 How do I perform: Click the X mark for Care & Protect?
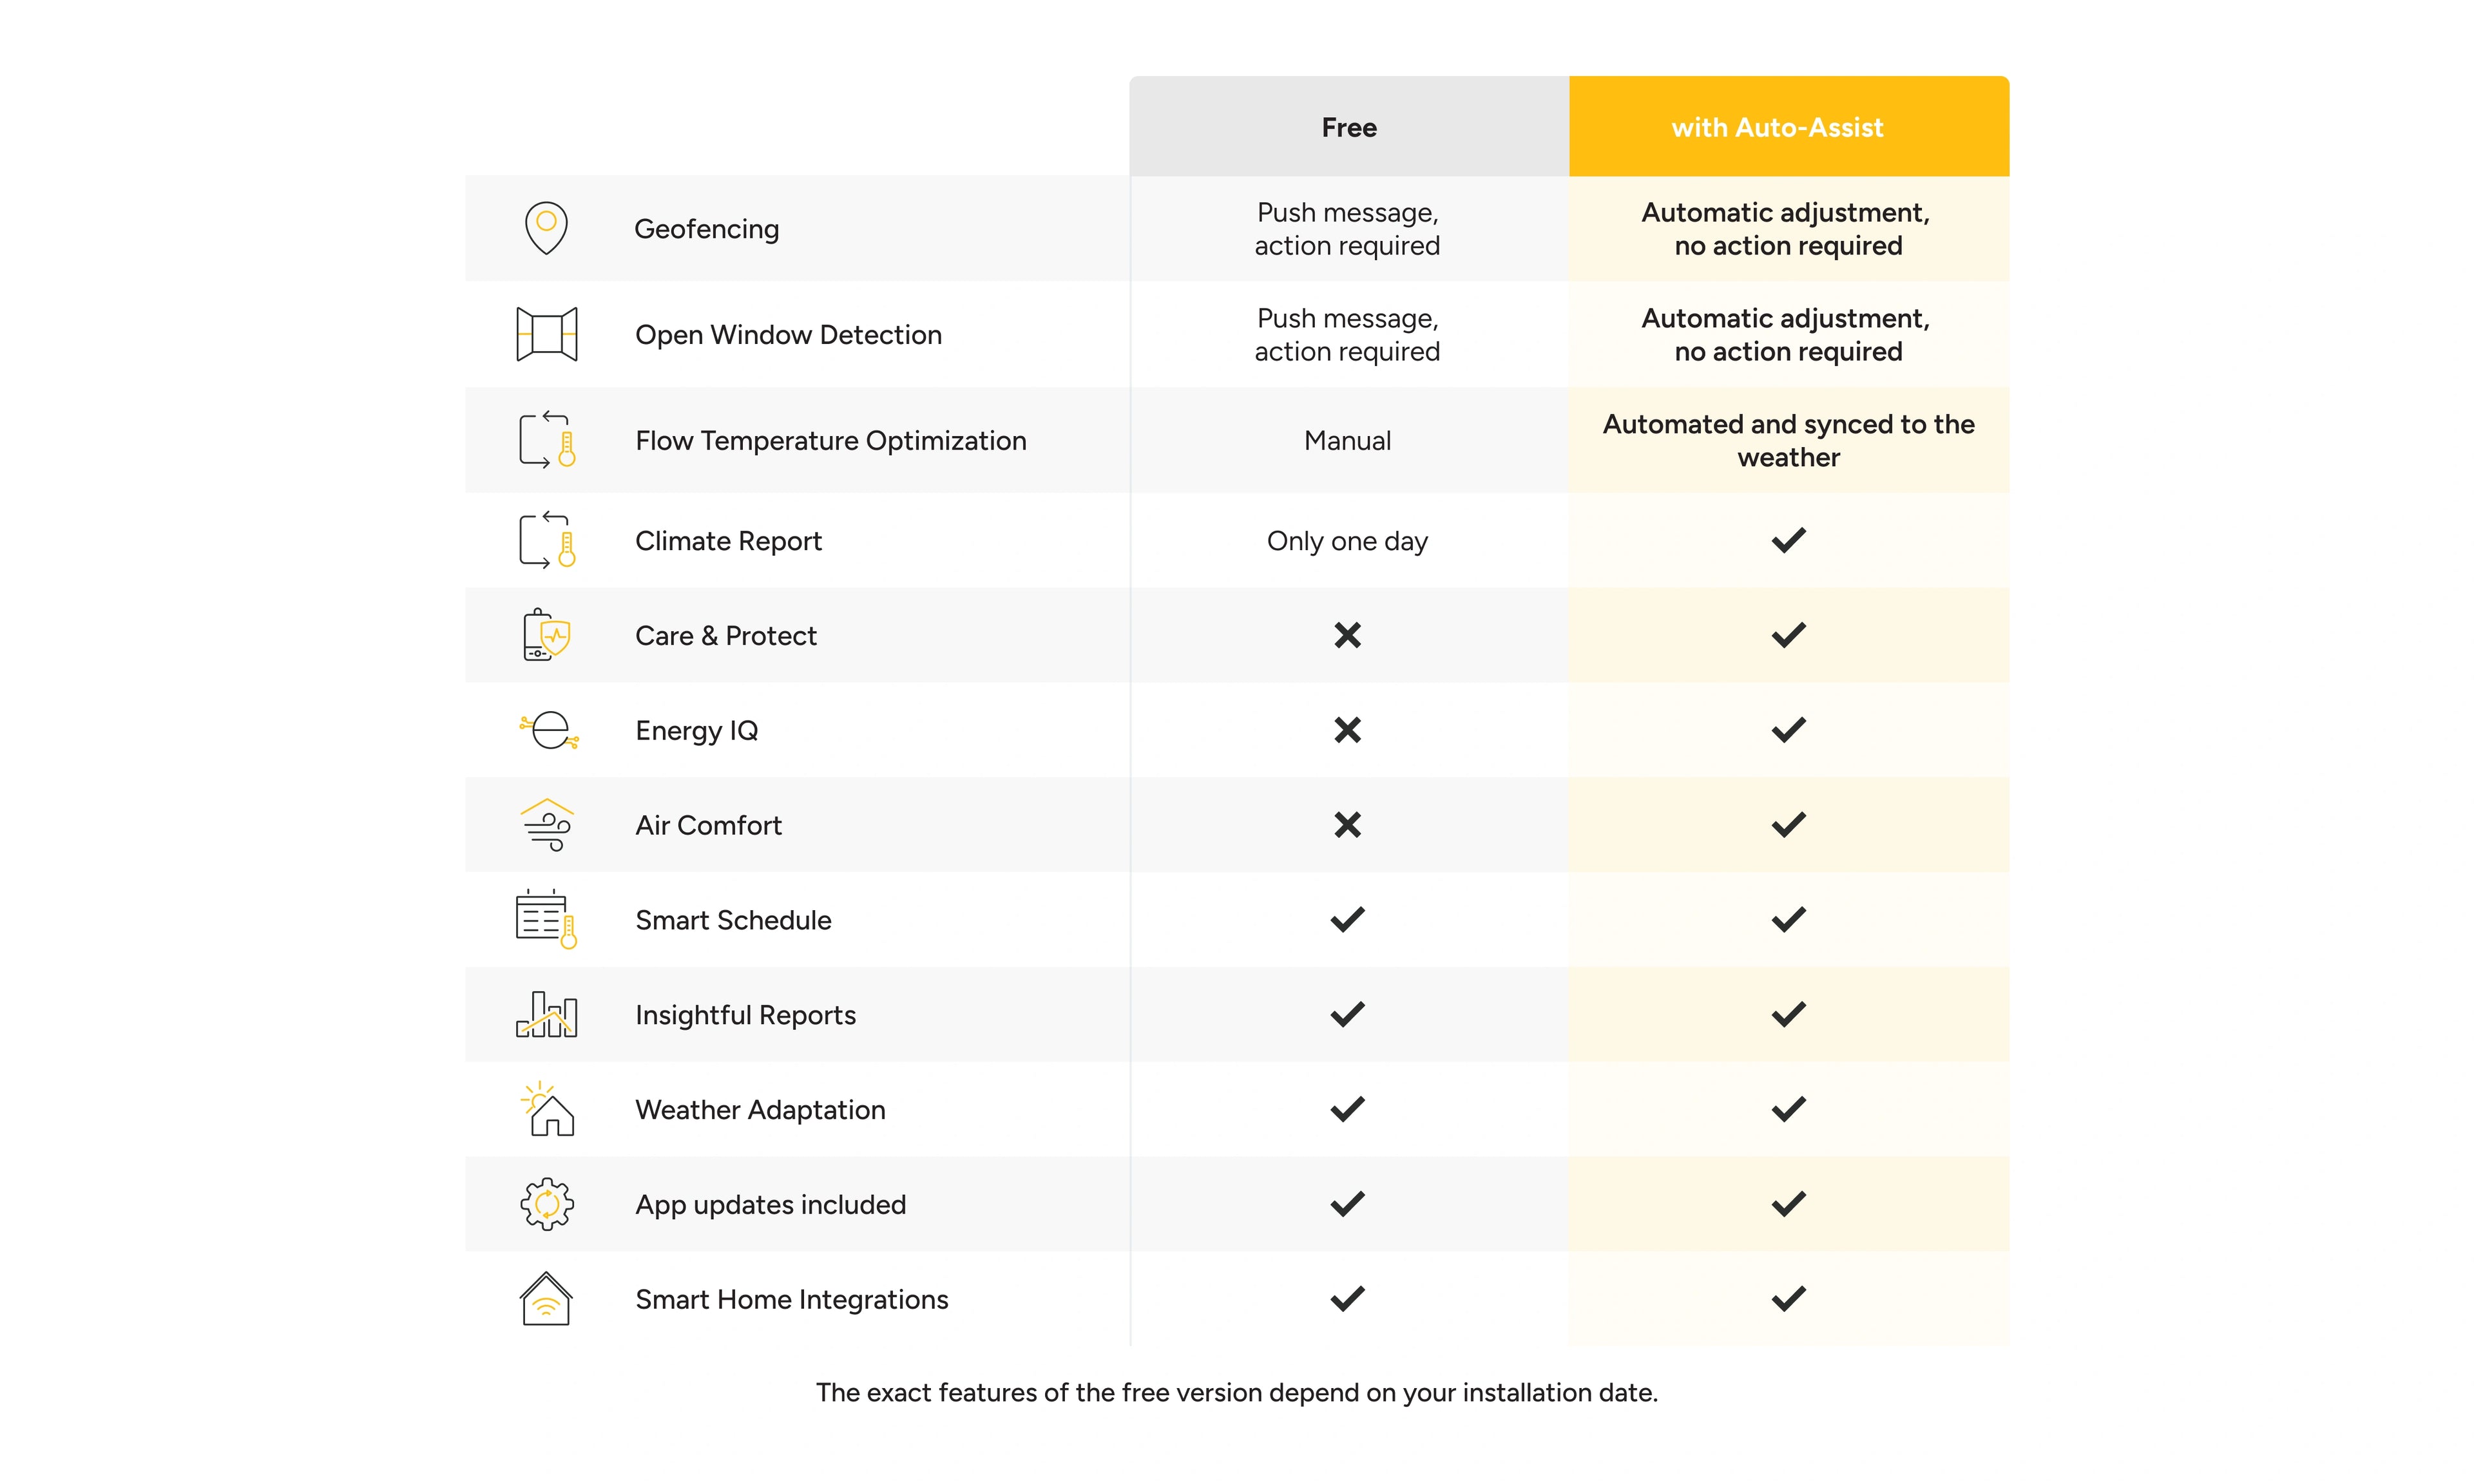point(1347,635)
